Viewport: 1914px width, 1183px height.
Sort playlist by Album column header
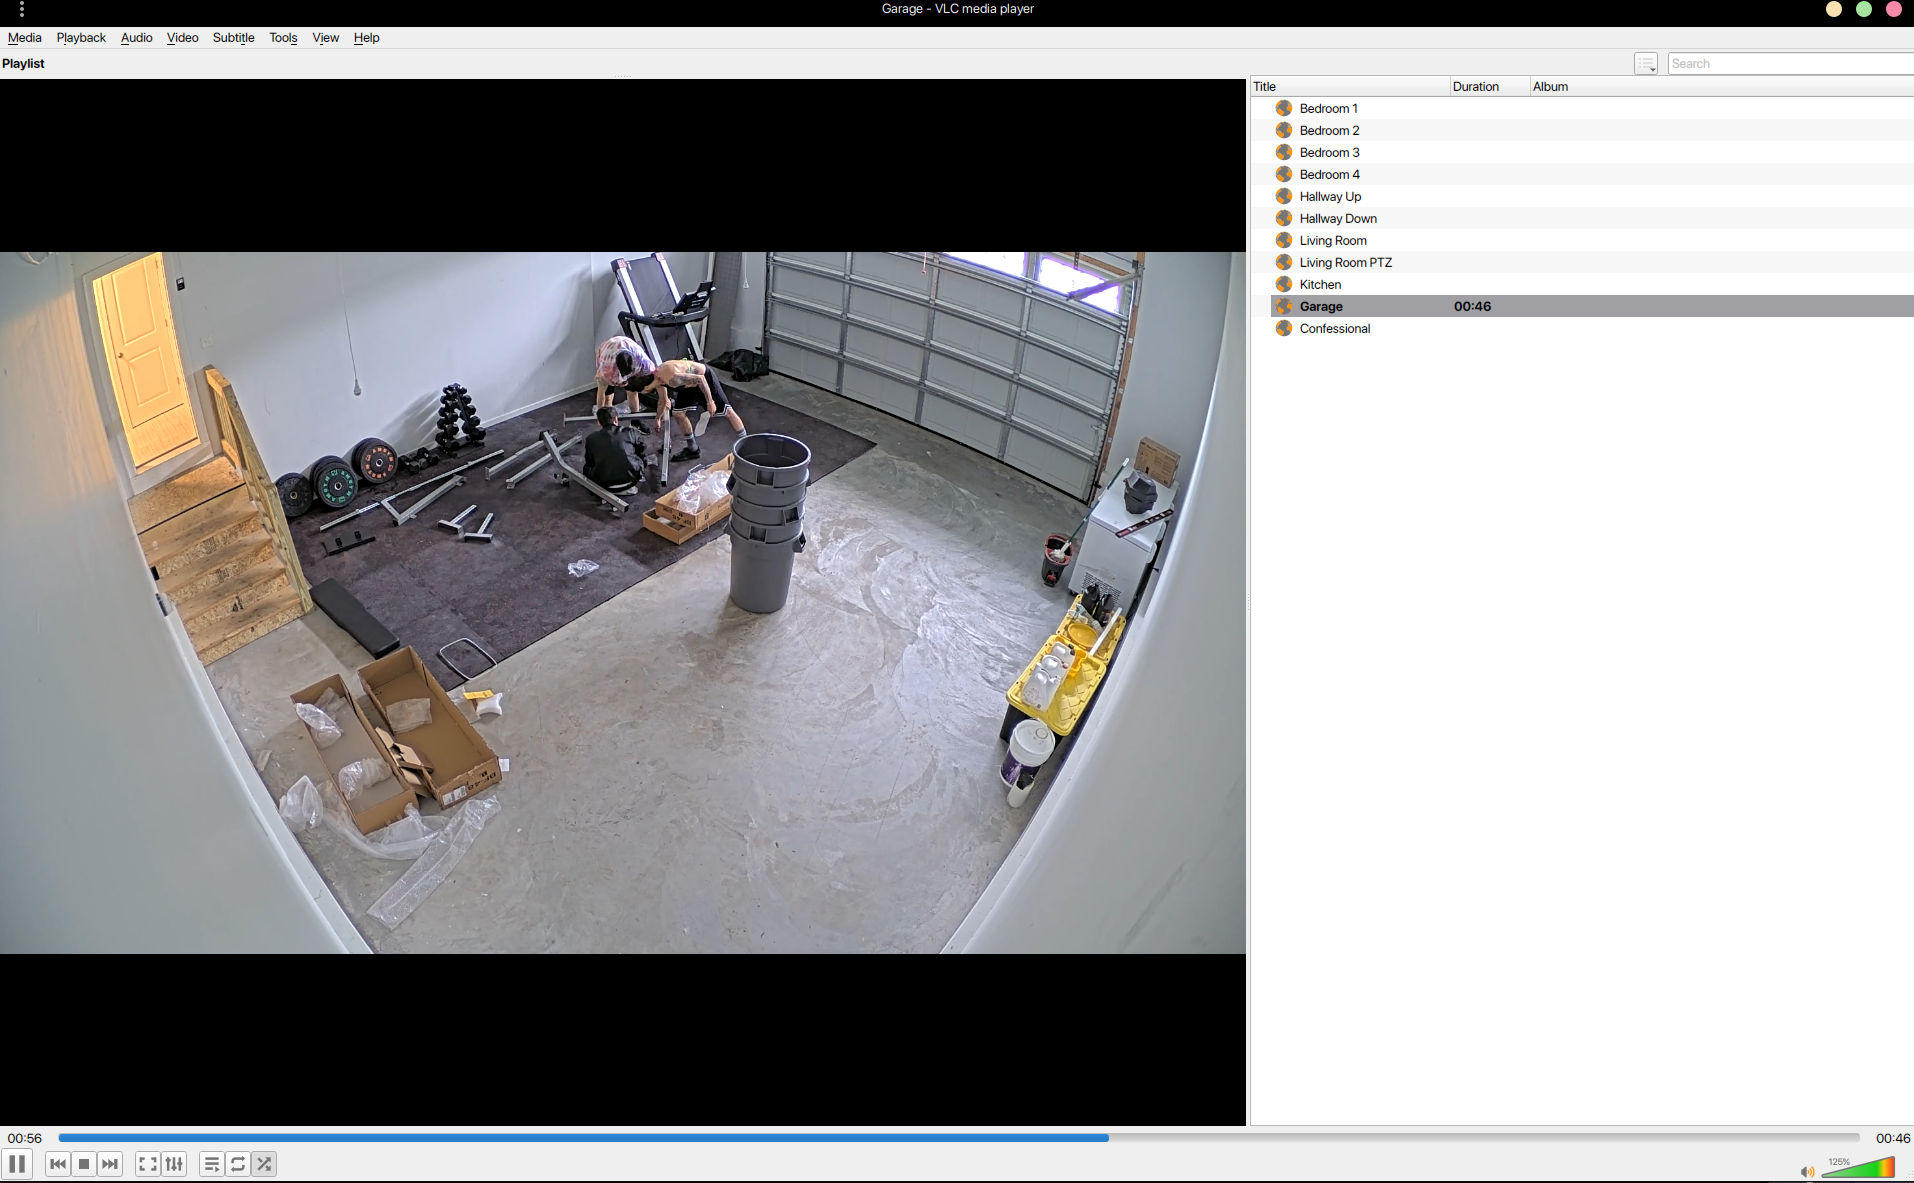click(x=1721, y=87)
